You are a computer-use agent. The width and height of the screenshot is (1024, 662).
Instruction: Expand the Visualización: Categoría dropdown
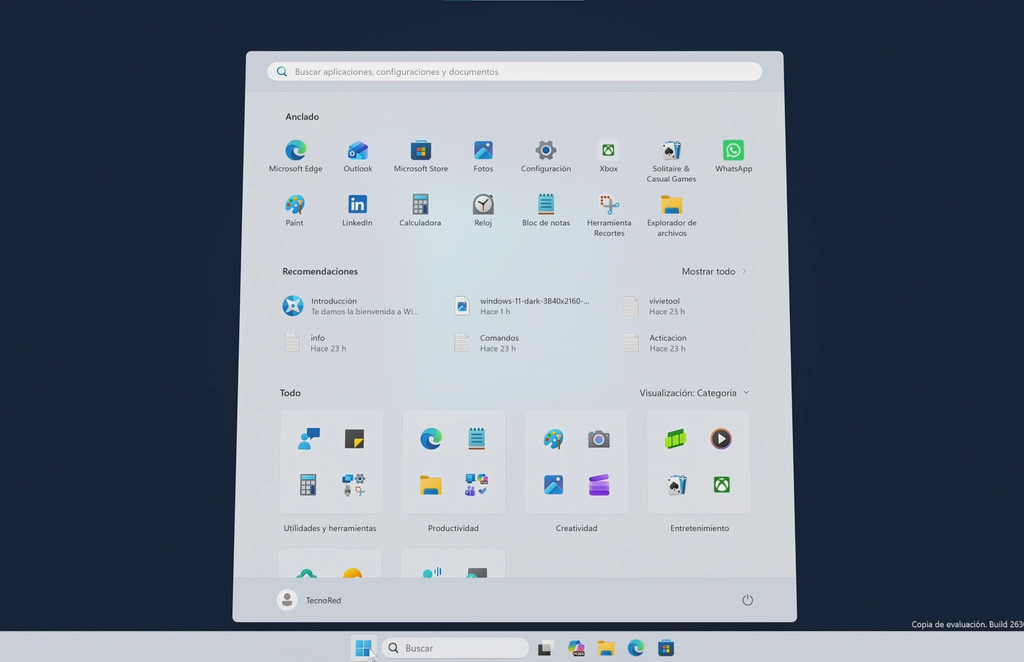(694, 393)
